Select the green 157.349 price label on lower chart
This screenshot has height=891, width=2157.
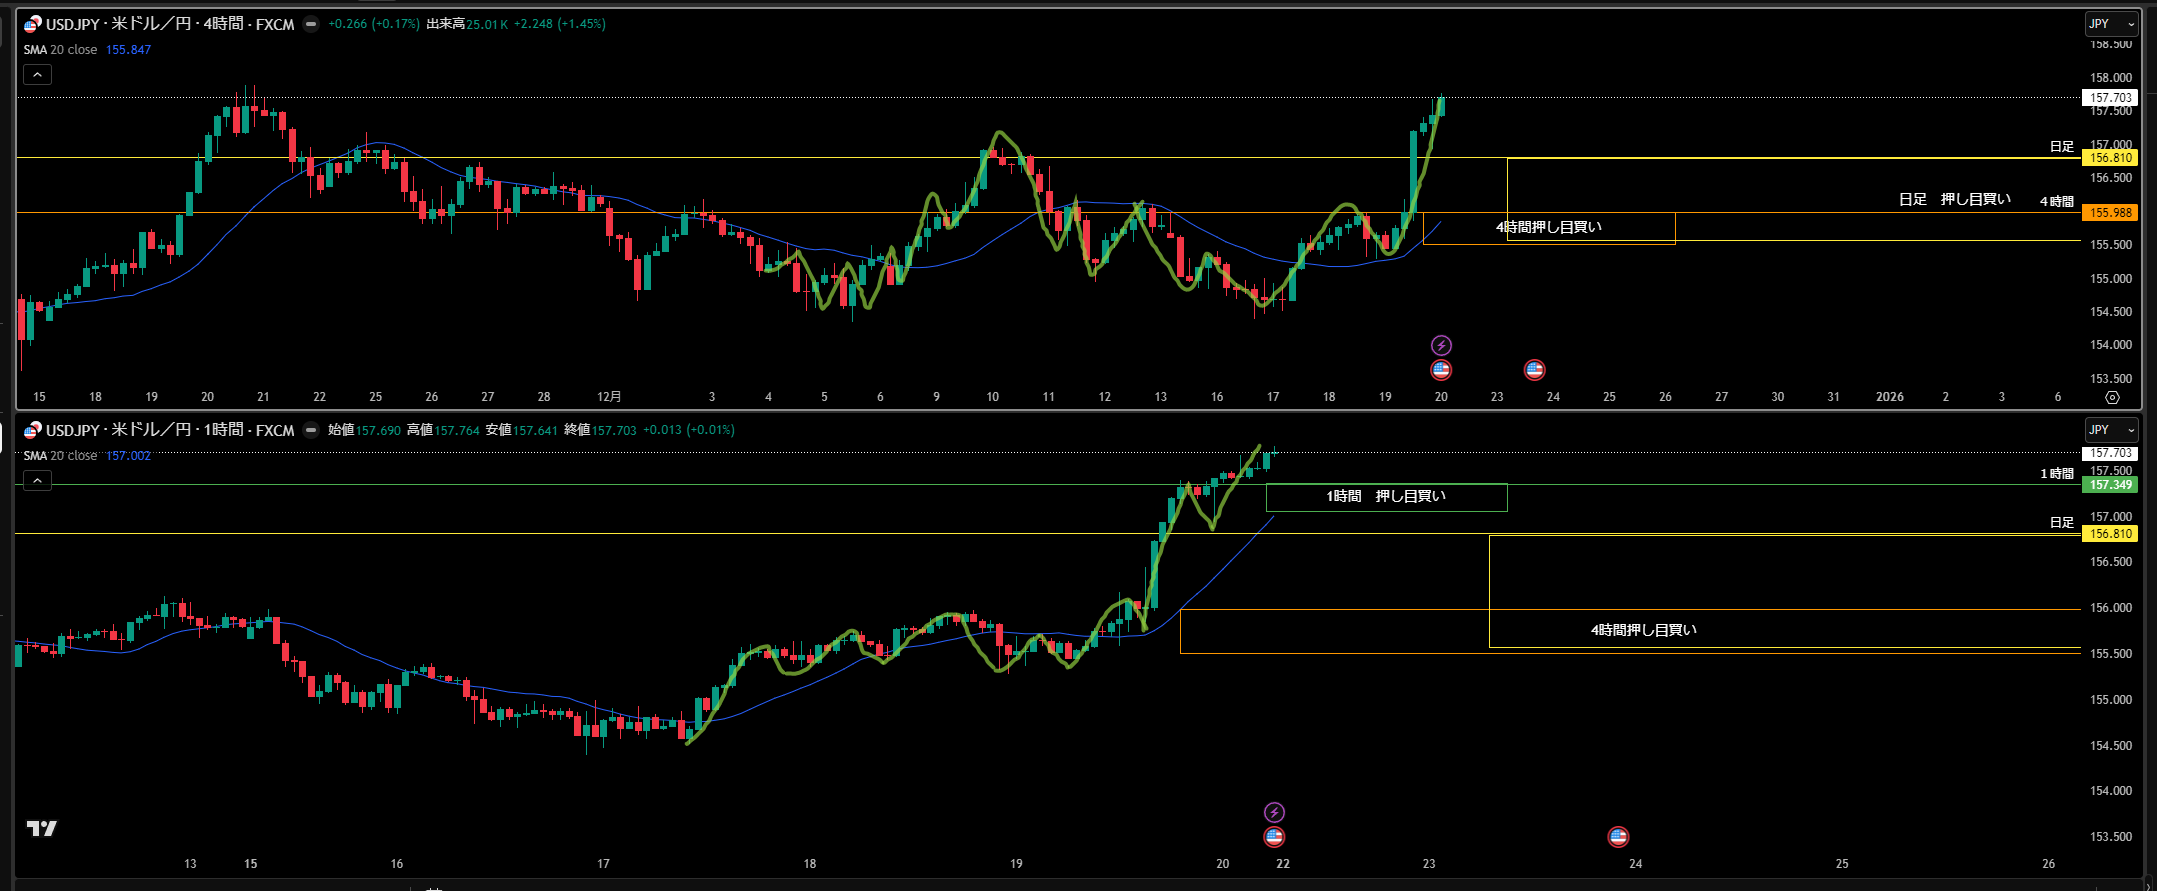(2111, 485)
